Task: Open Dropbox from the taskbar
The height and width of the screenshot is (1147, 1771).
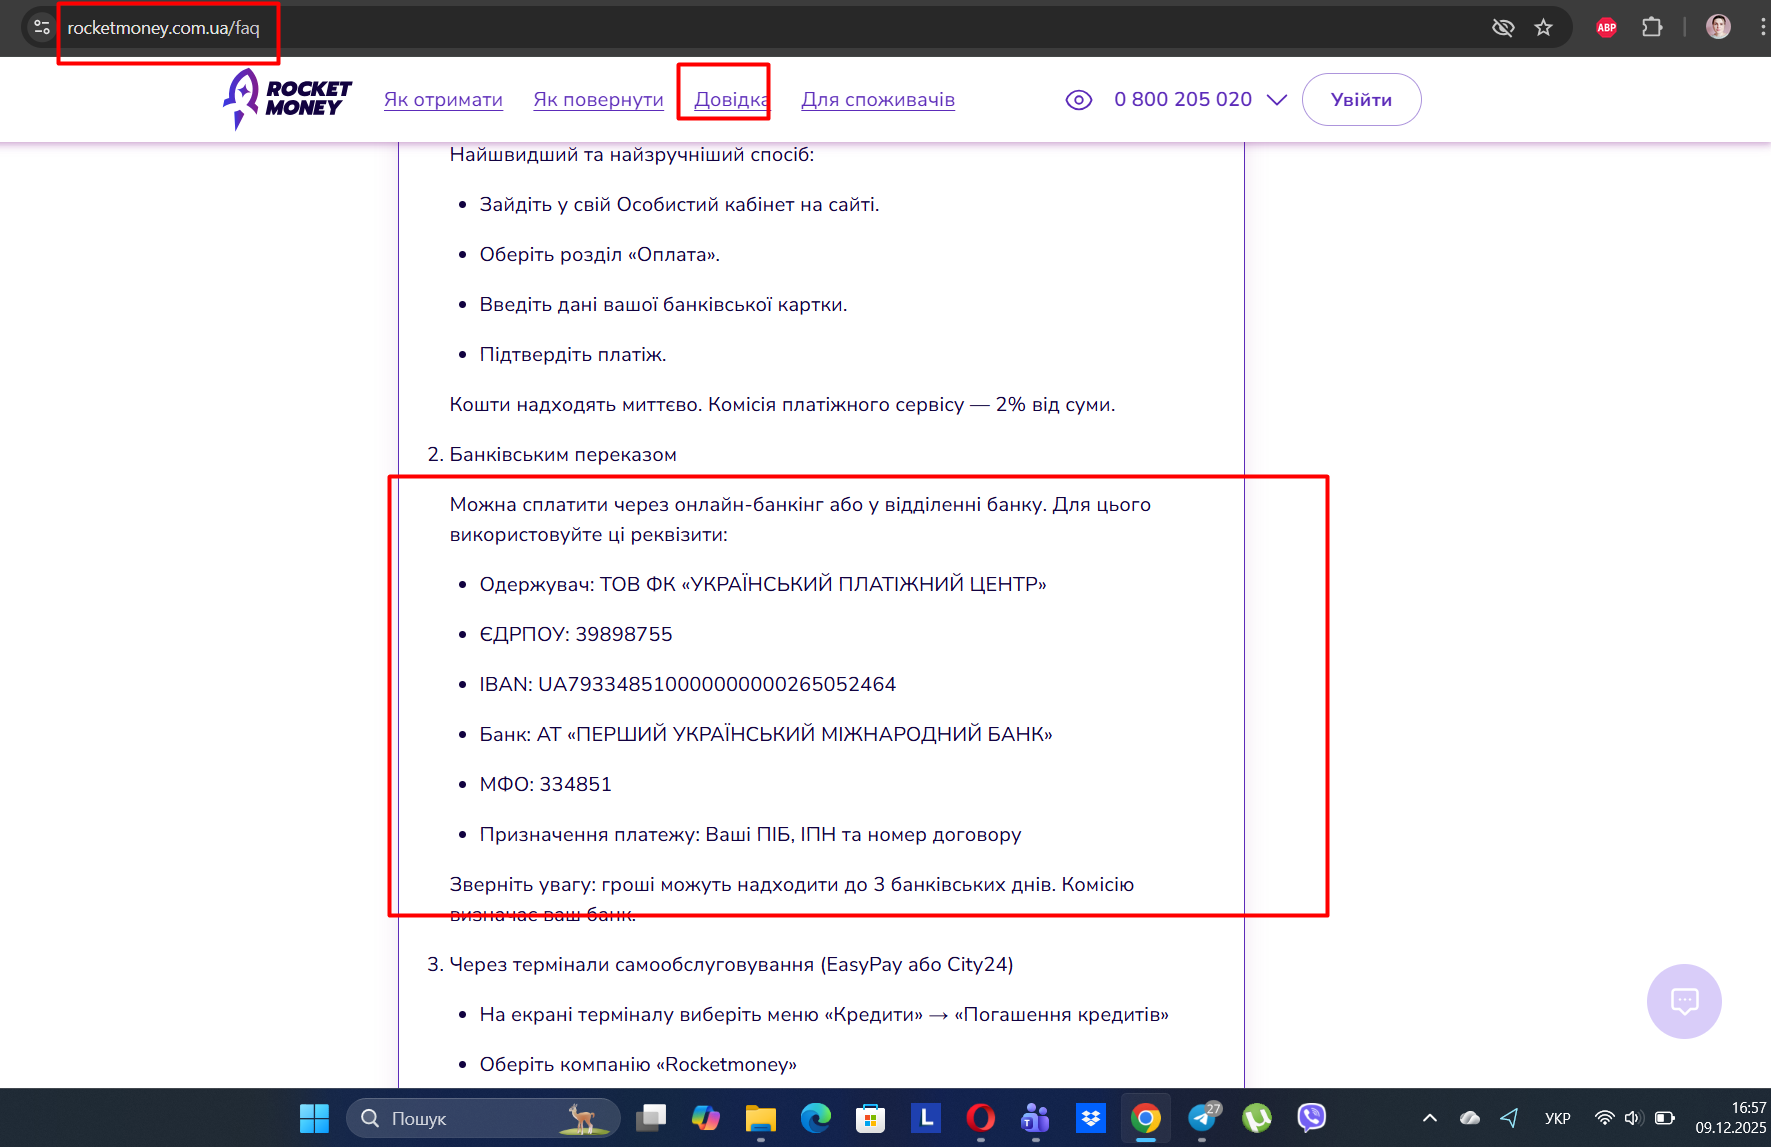Action: (1091, 1118)
